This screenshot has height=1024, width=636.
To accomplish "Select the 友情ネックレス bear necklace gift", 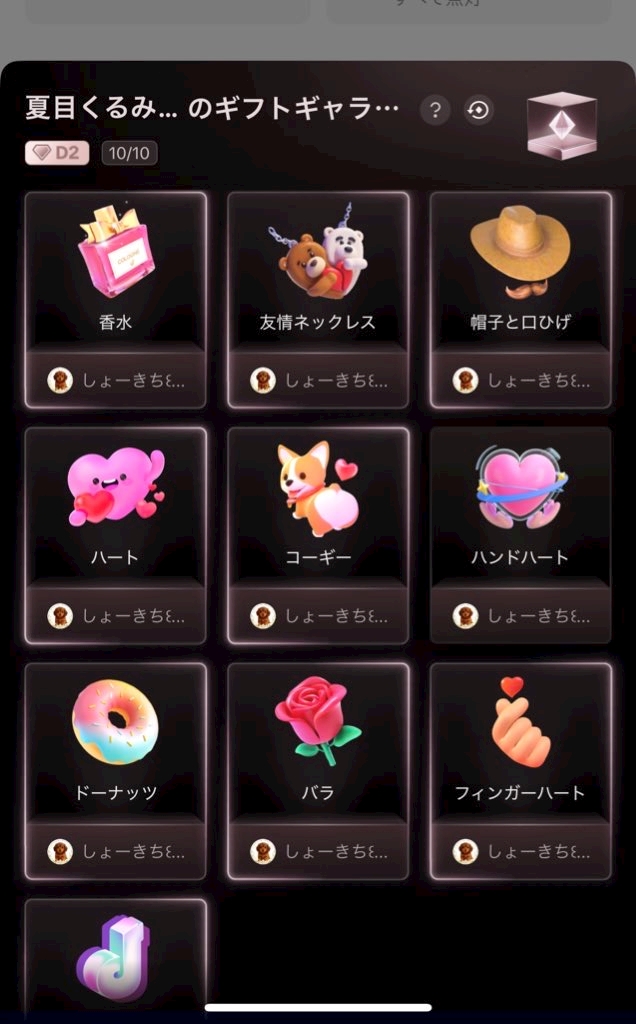I will [318, 300].
